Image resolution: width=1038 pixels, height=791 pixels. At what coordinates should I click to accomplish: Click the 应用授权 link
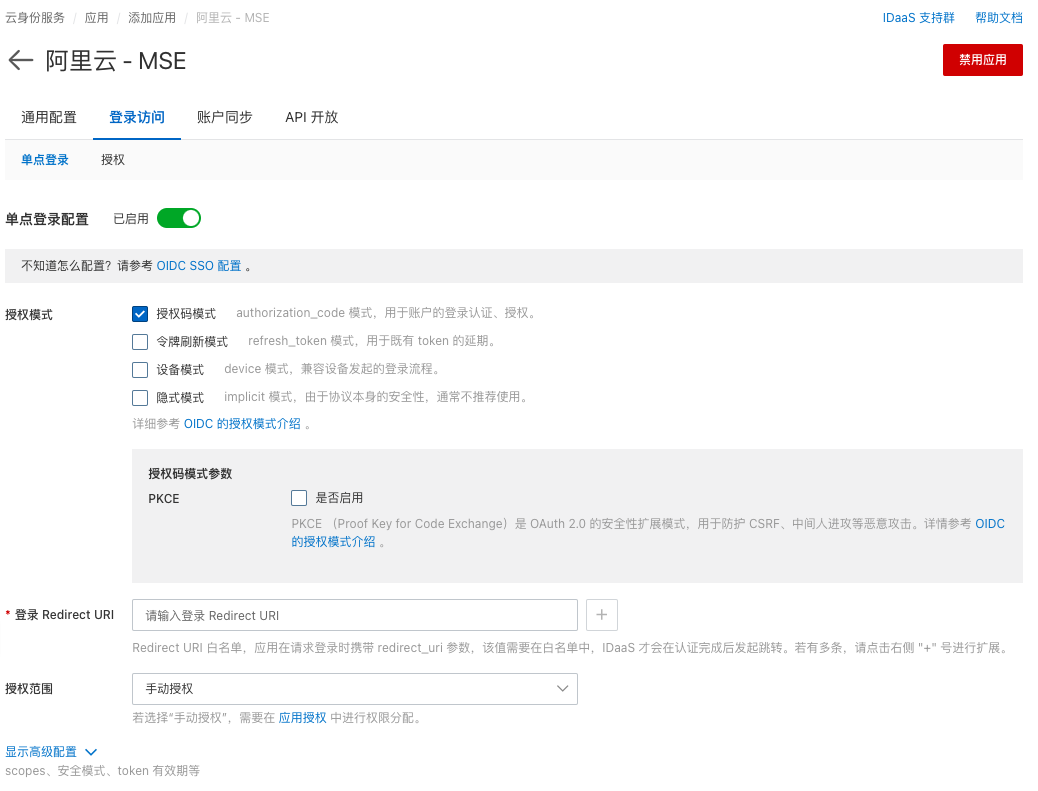[x=303, y=718]
